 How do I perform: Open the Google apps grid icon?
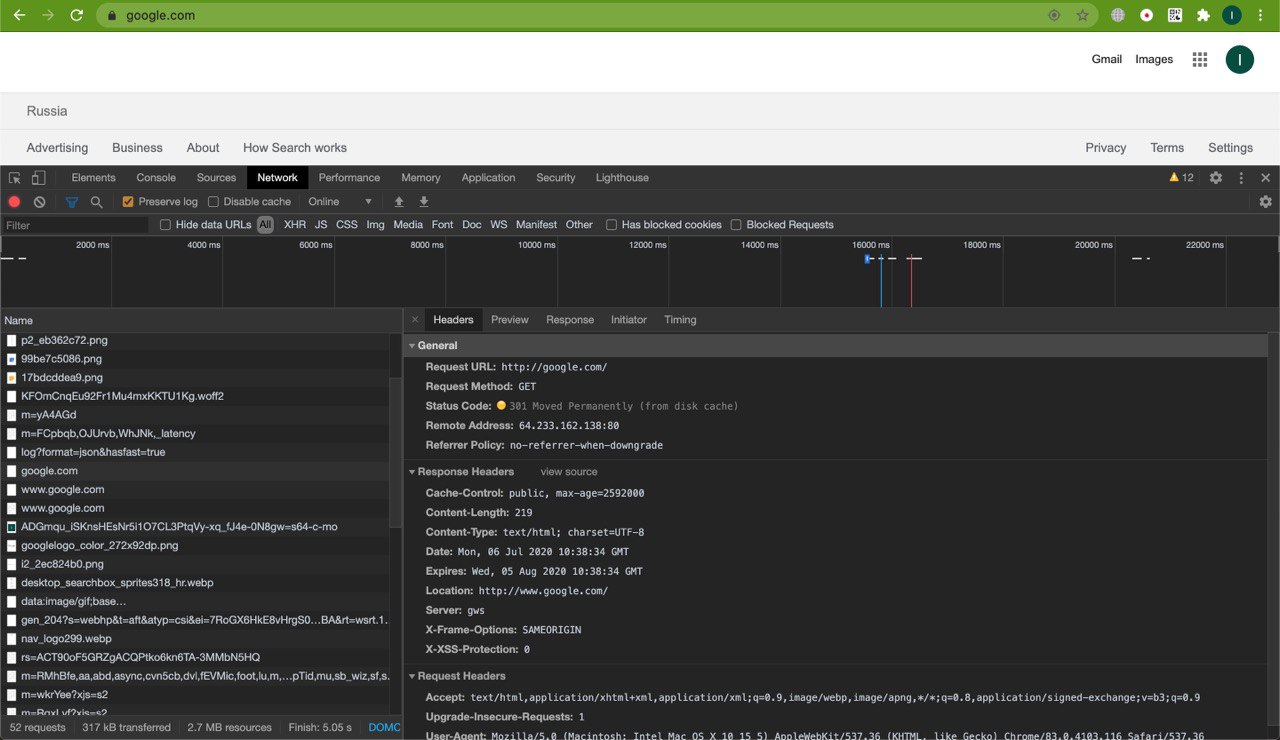point(1200,59)
